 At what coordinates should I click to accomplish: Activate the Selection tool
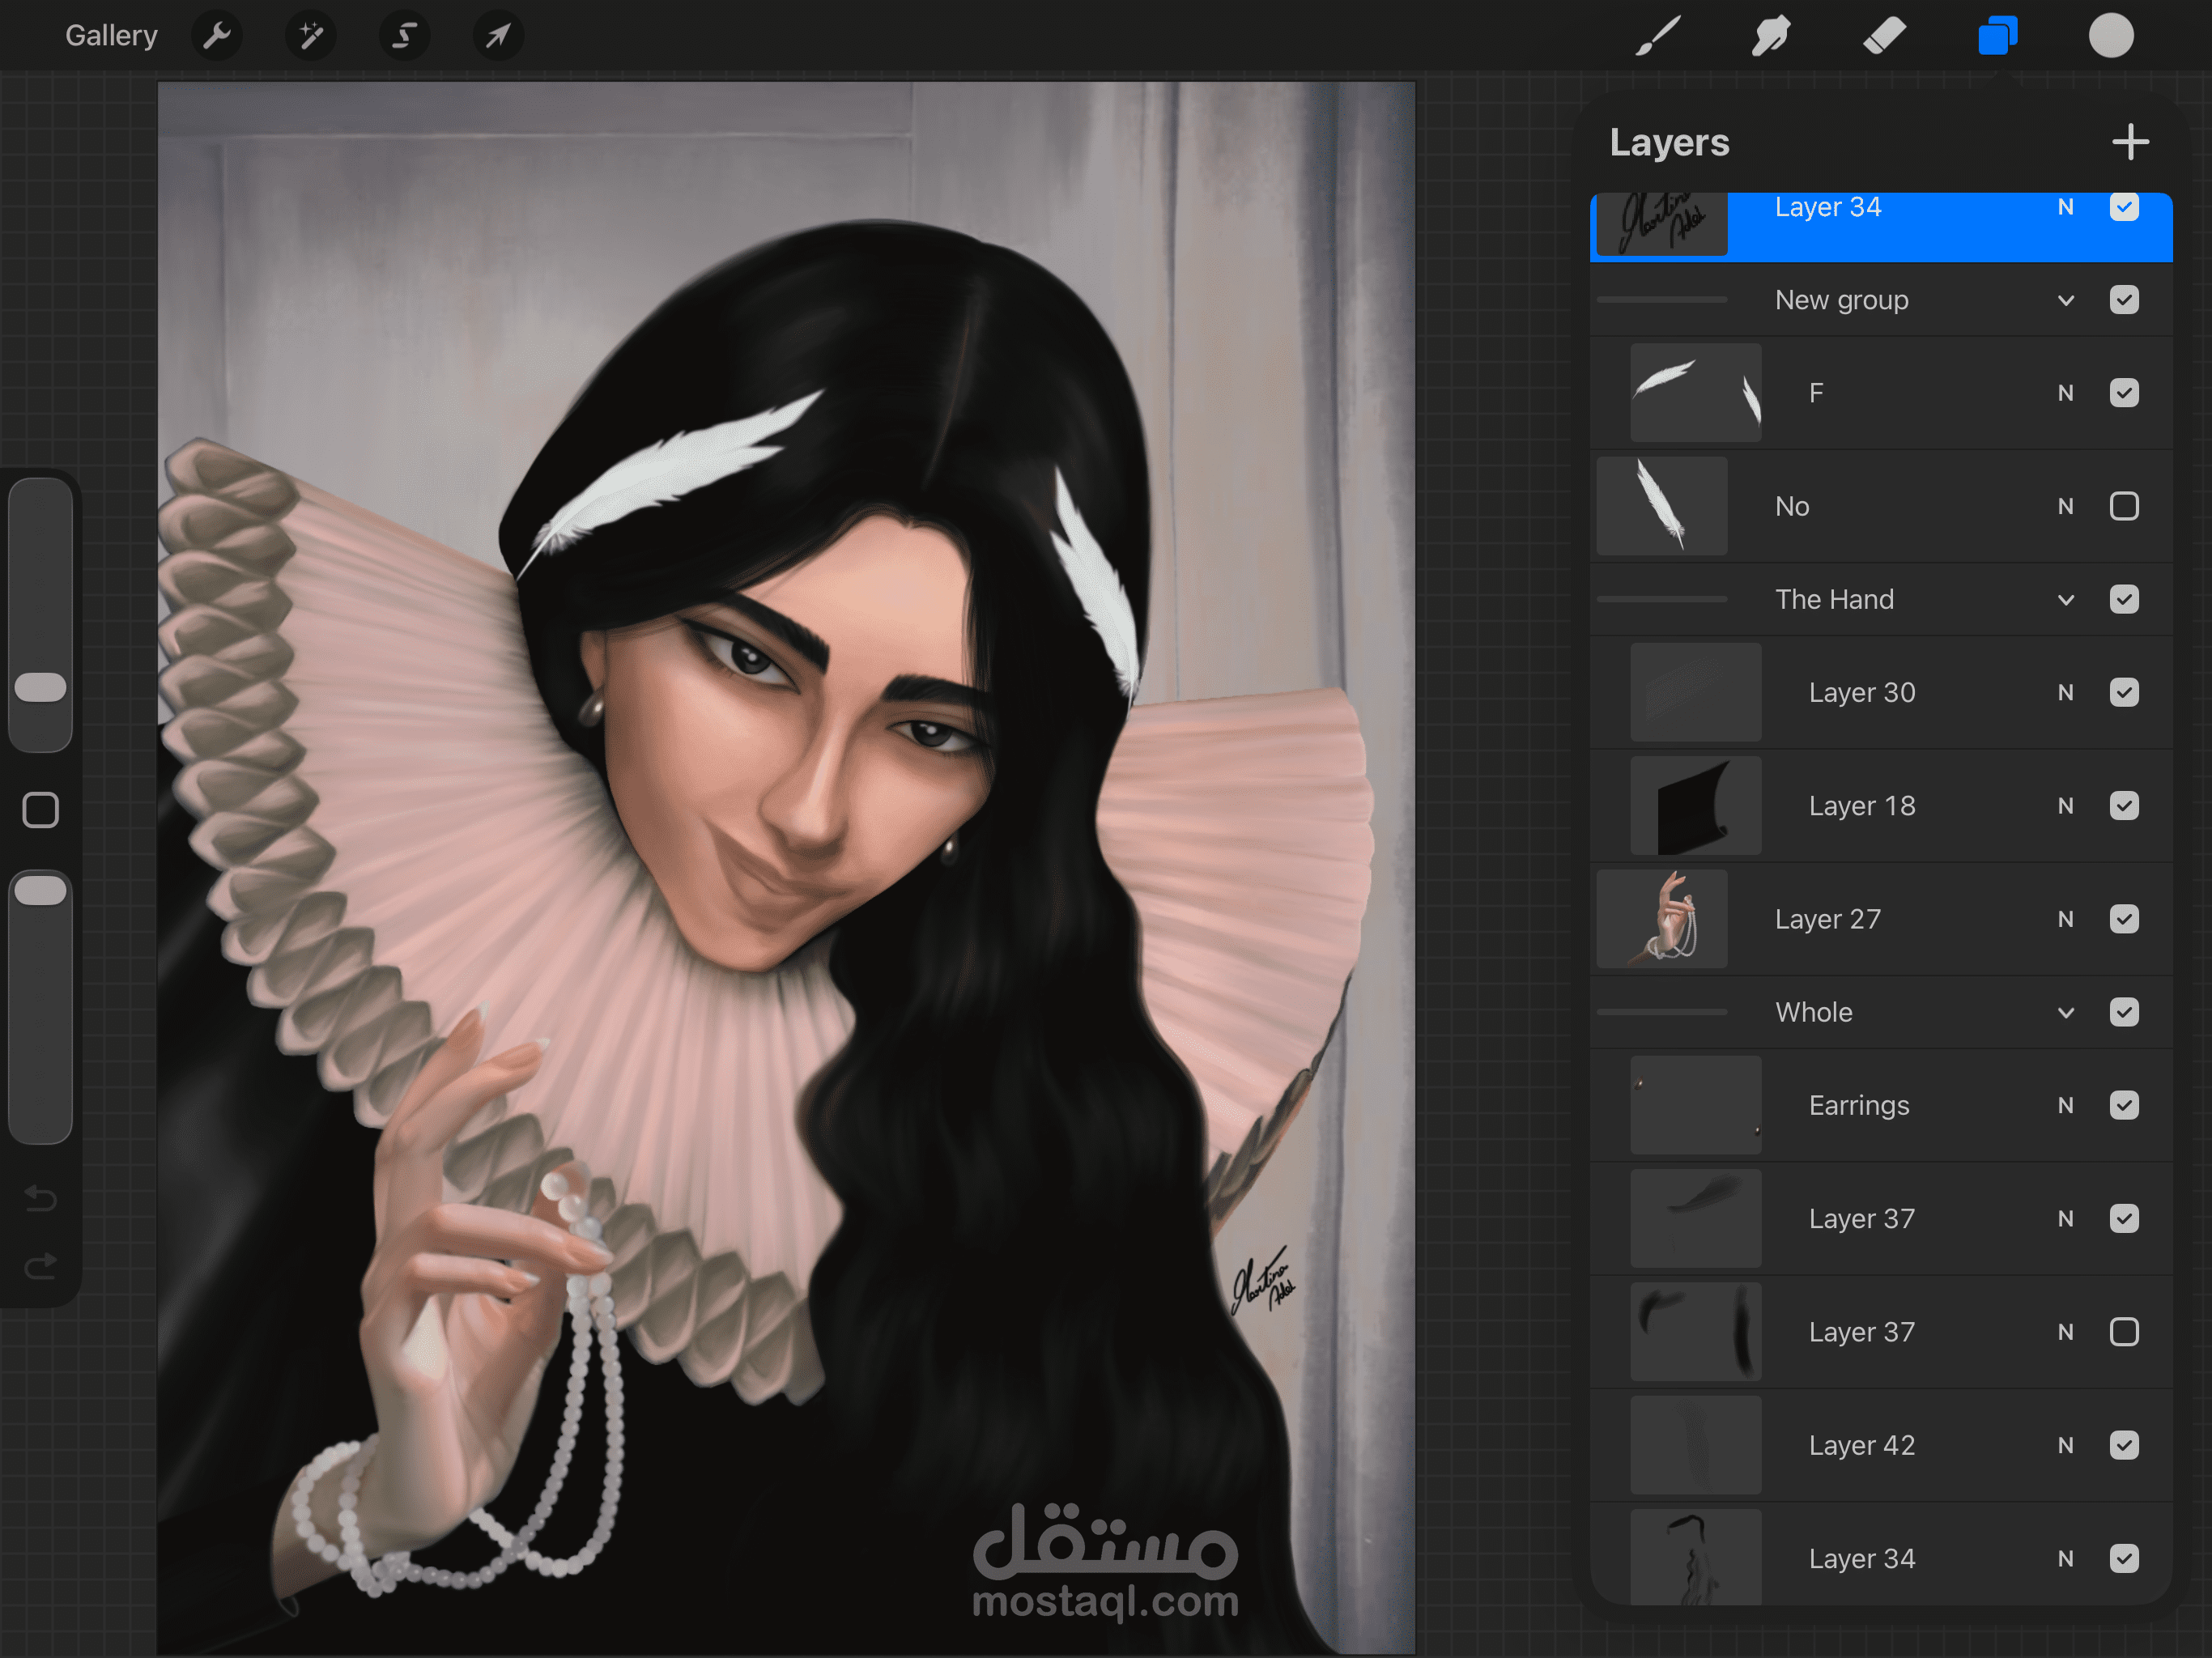pos(404,36)
